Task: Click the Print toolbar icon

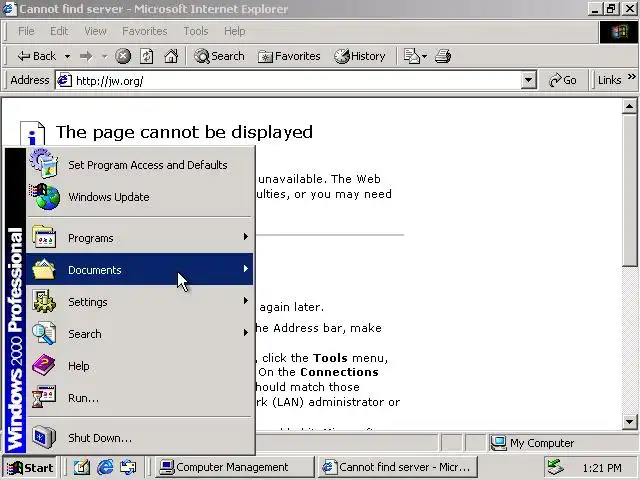Action: (443, 56)
